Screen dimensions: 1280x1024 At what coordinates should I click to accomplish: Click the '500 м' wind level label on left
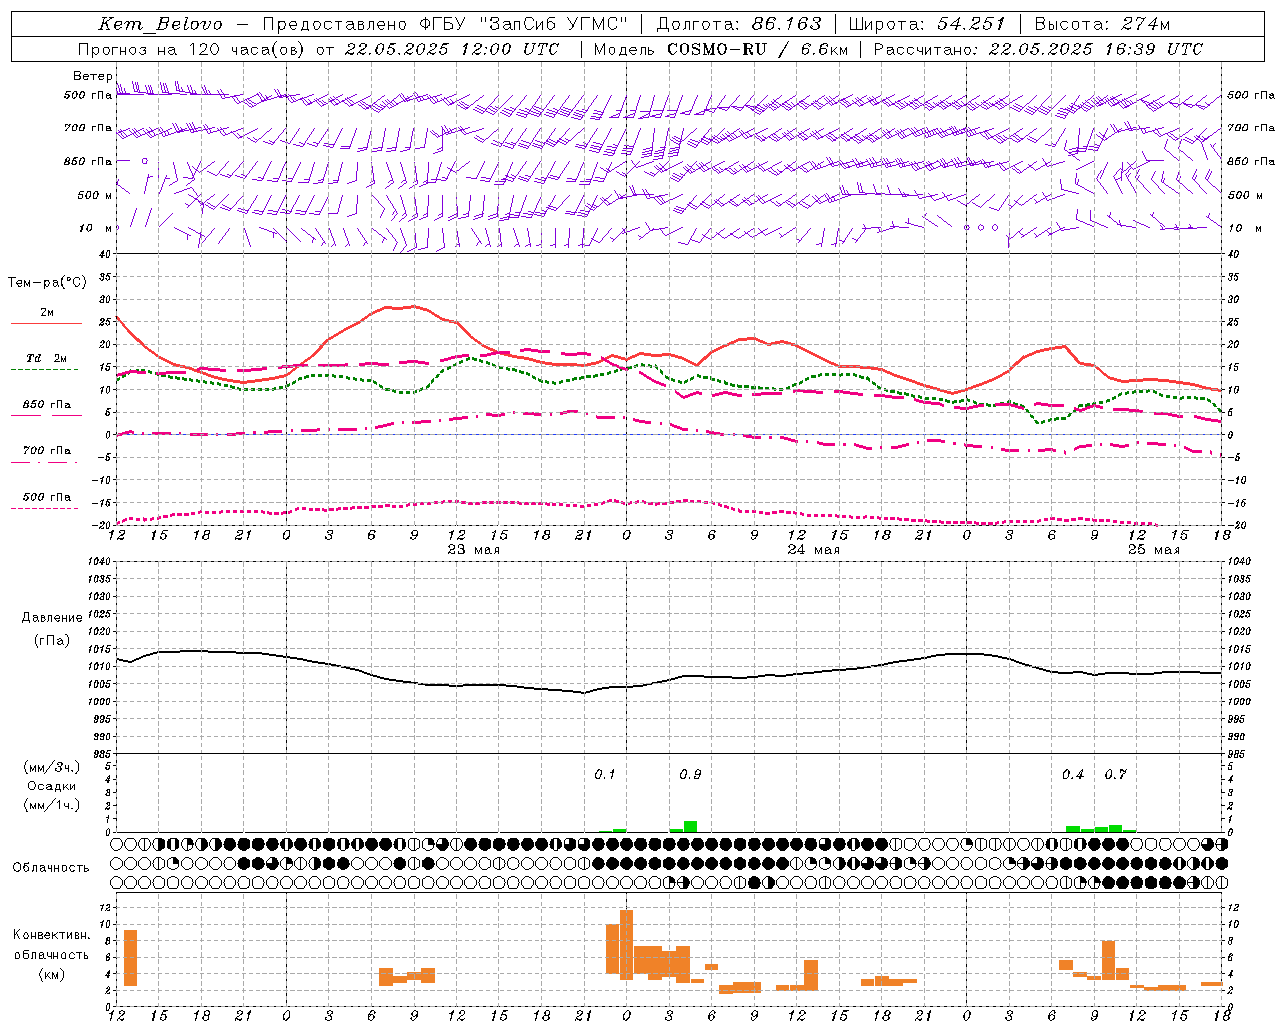pyautogui.click(x=94, y=195)
